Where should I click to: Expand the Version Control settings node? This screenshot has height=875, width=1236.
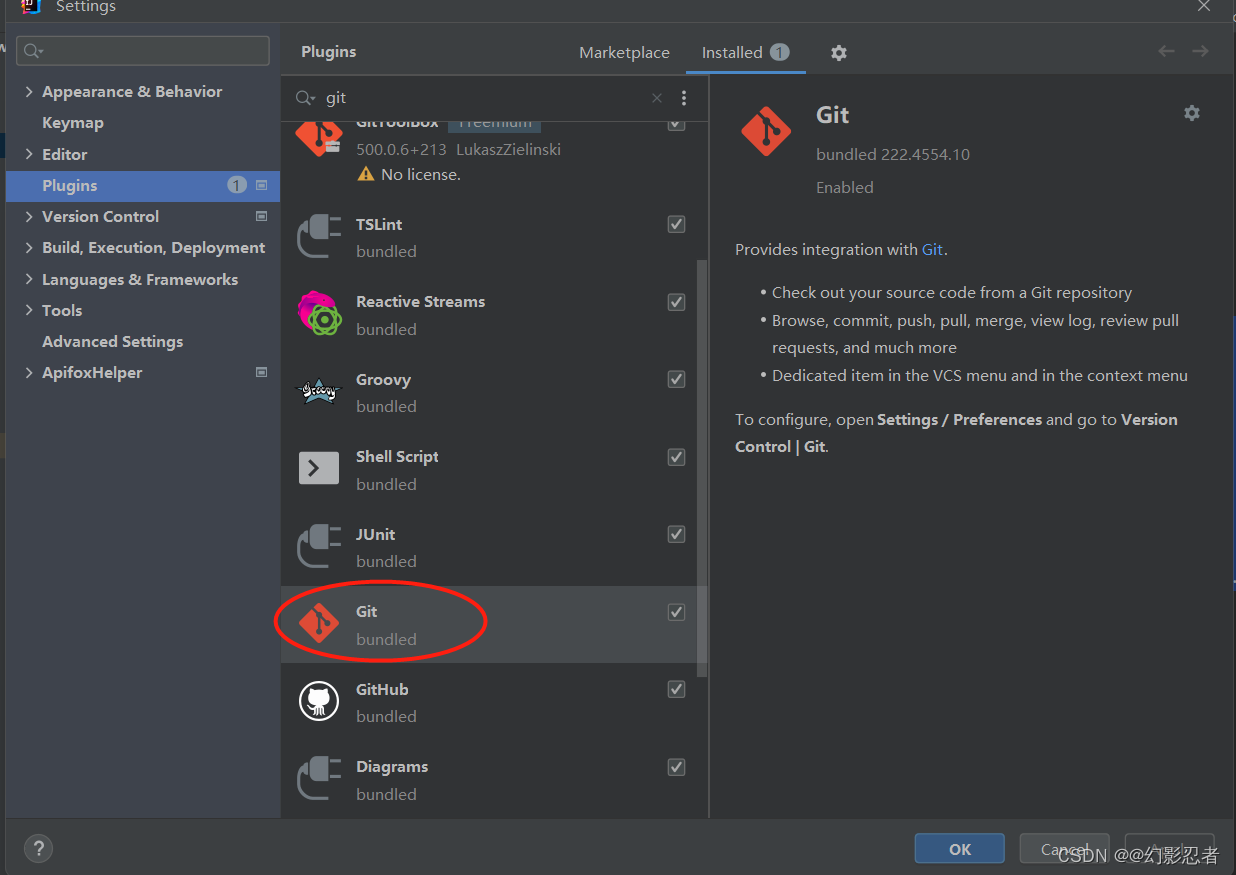[29, 216]
